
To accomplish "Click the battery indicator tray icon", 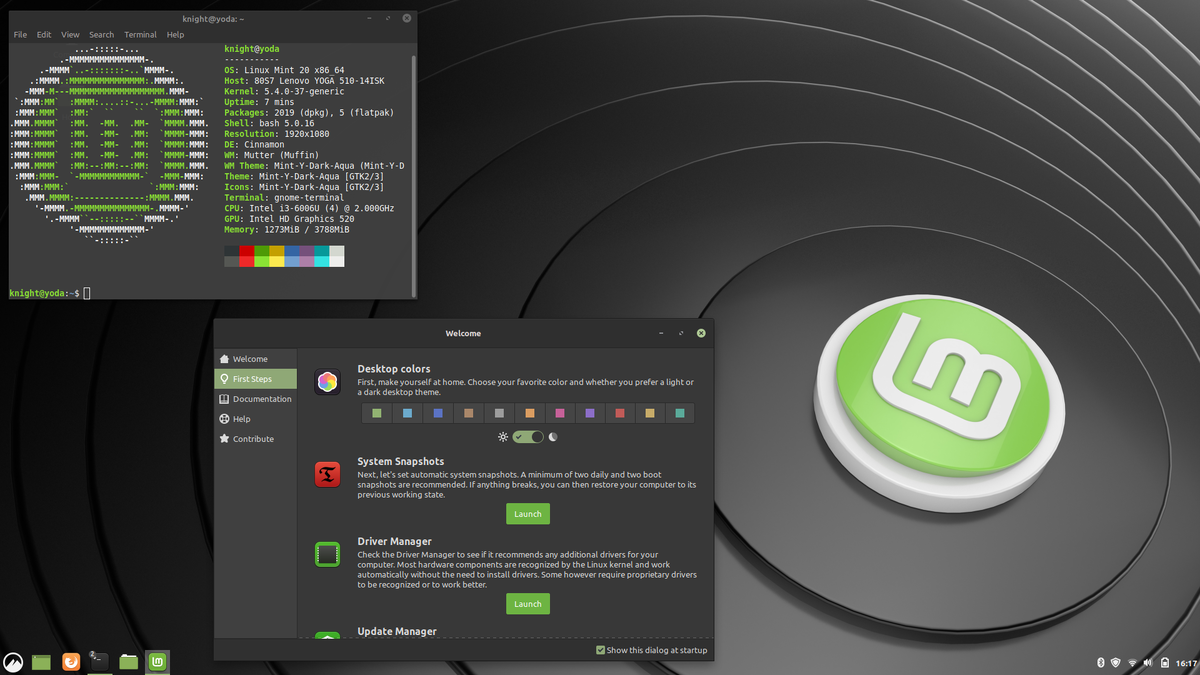I will pos(1164,662).
